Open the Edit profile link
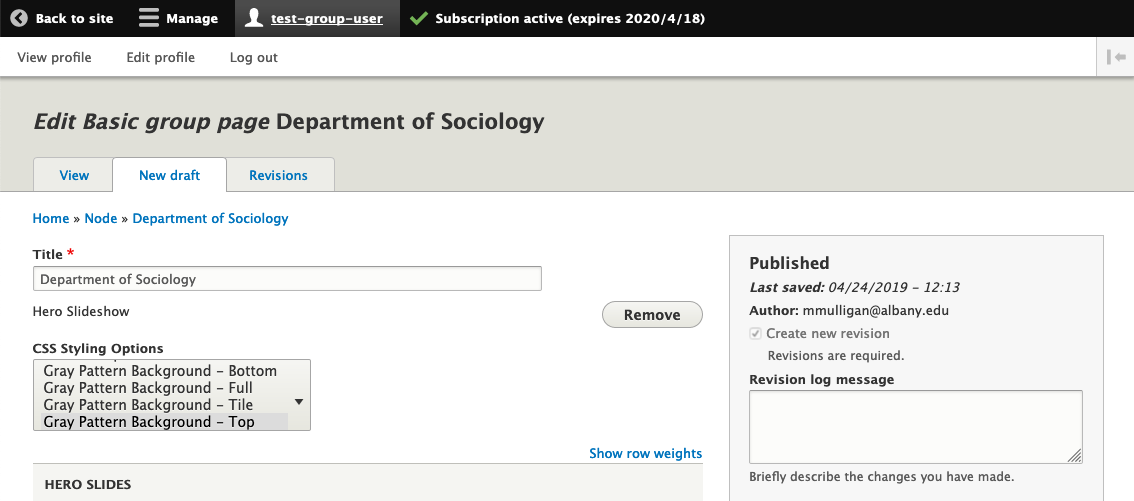 [160, 57]
